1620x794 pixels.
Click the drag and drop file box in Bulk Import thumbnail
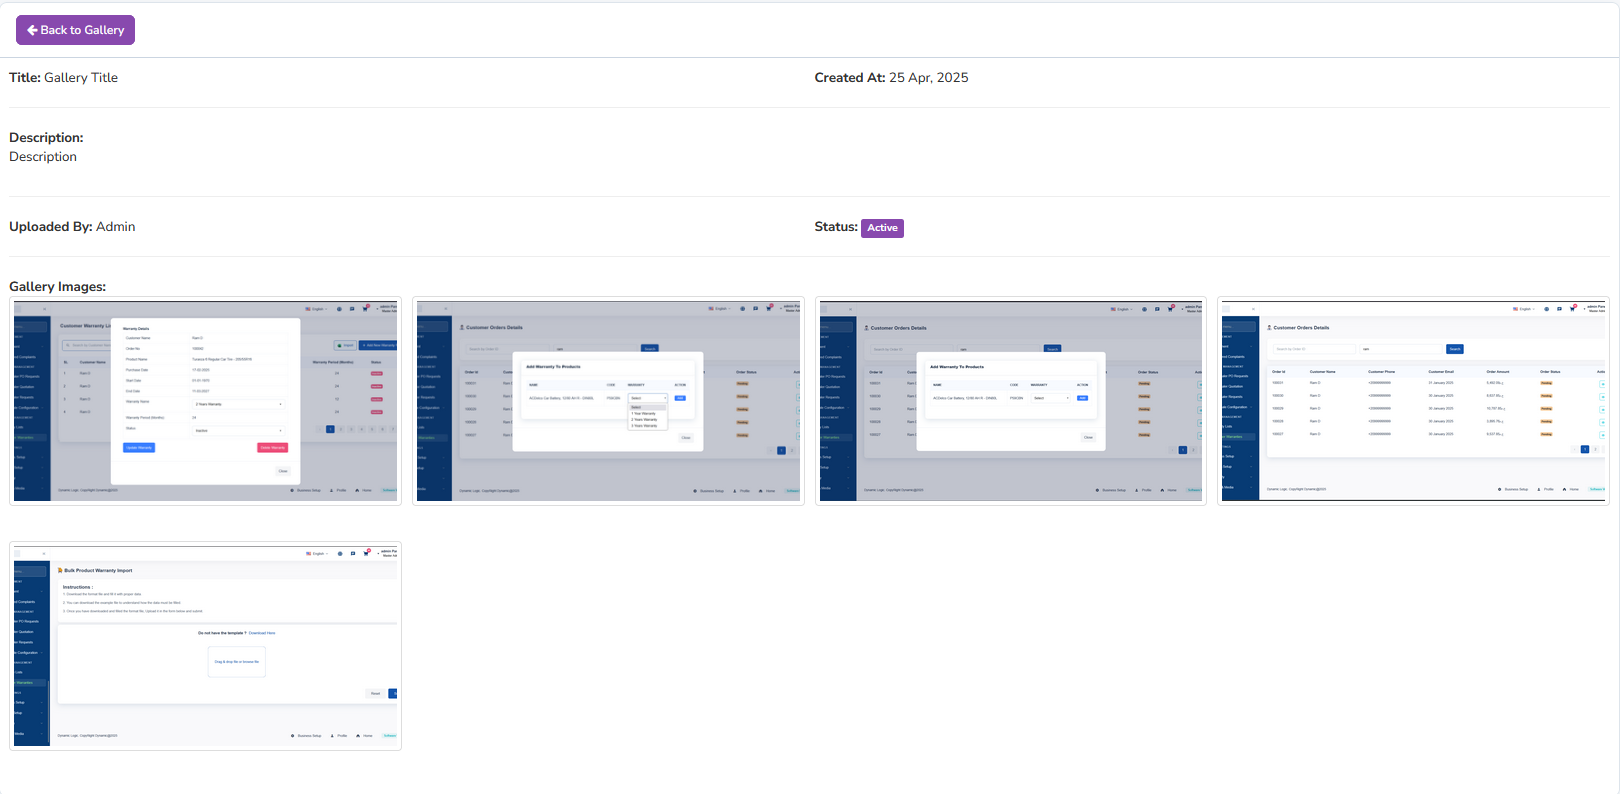[237, 662]
